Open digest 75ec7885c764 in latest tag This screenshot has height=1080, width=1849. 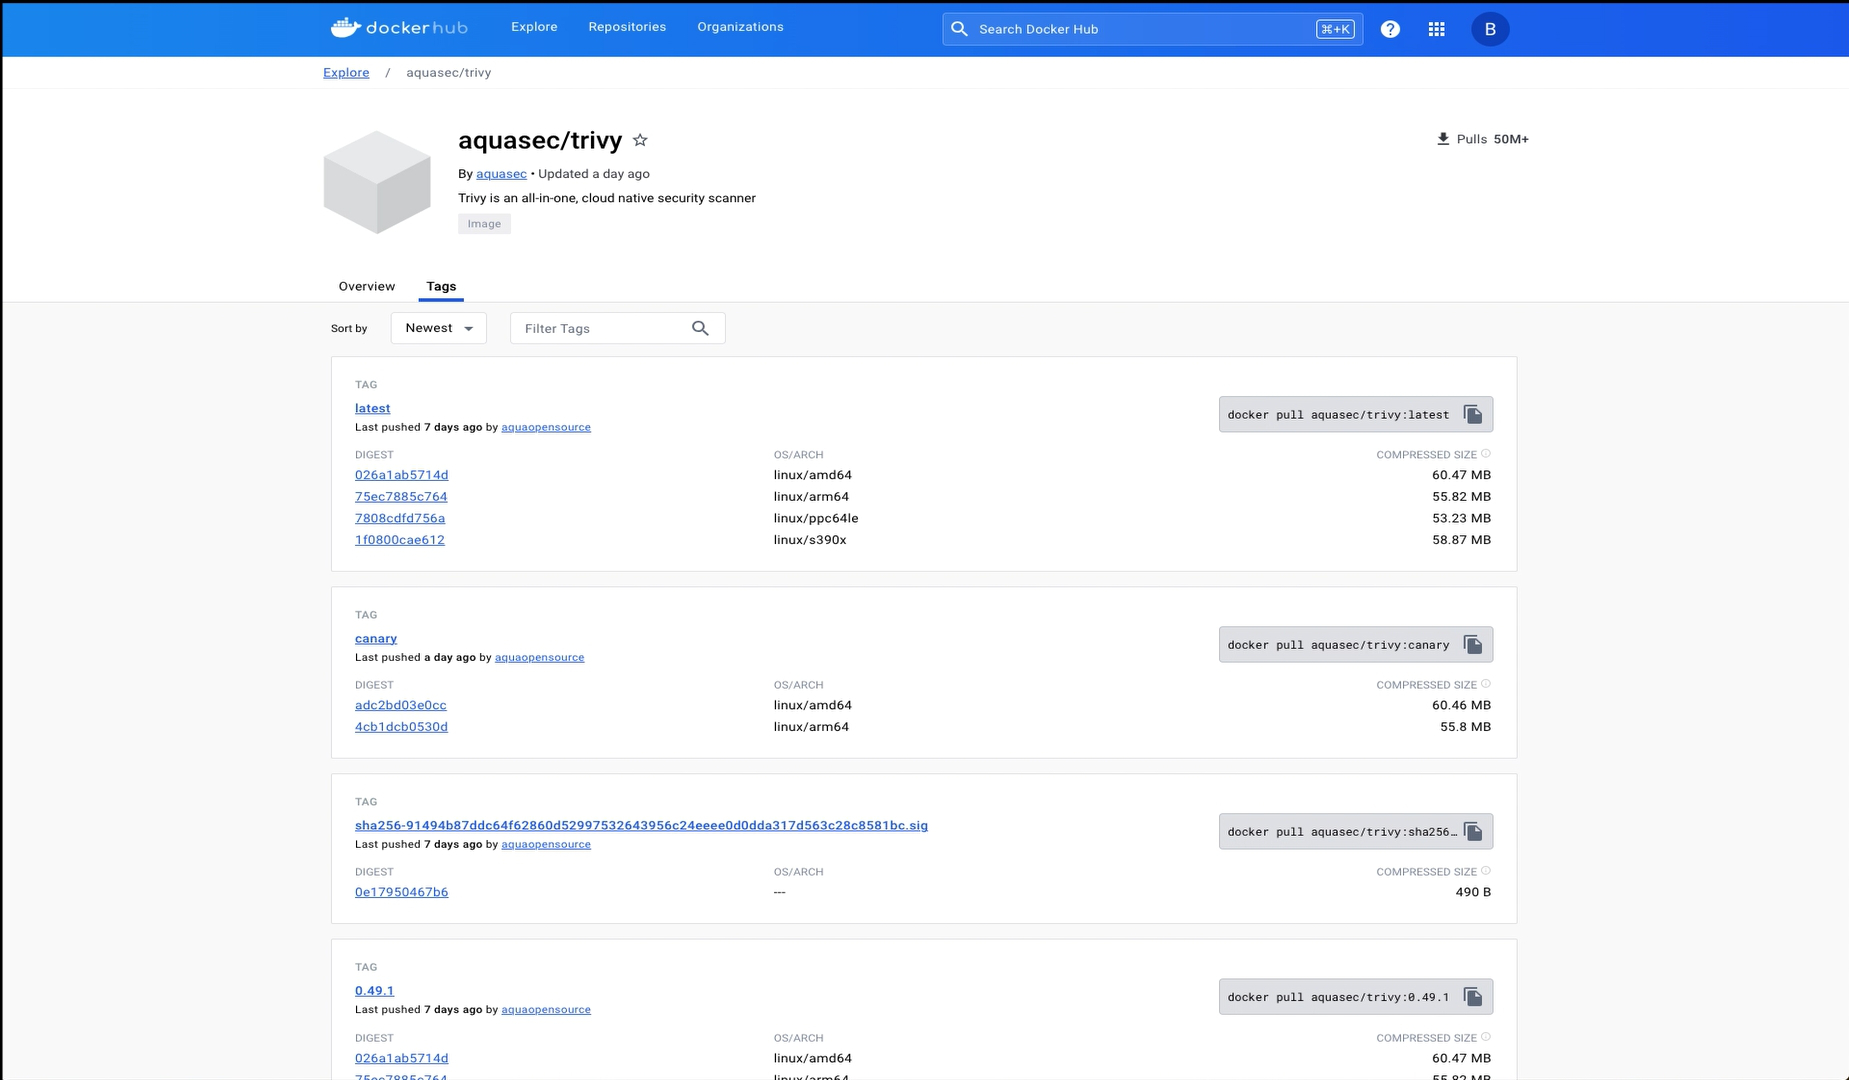point(401,496)
